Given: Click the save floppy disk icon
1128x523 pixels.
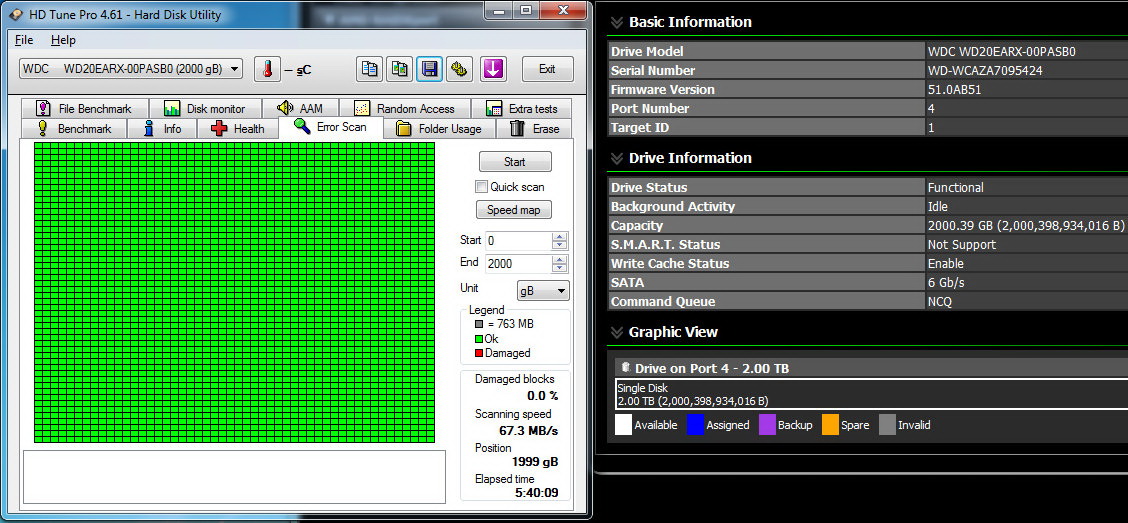Looking at the screenshot, I should (429, 69).
